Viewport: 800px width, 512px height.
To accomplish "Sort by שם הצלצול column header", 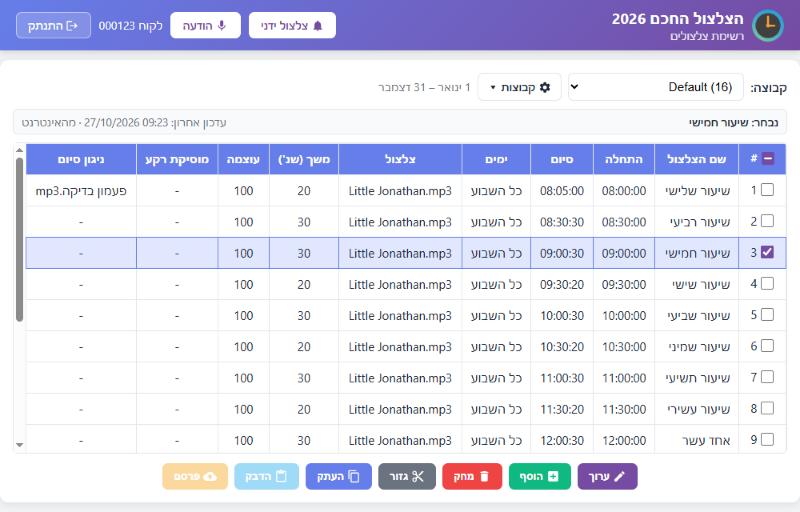I will tap(696, 159).
